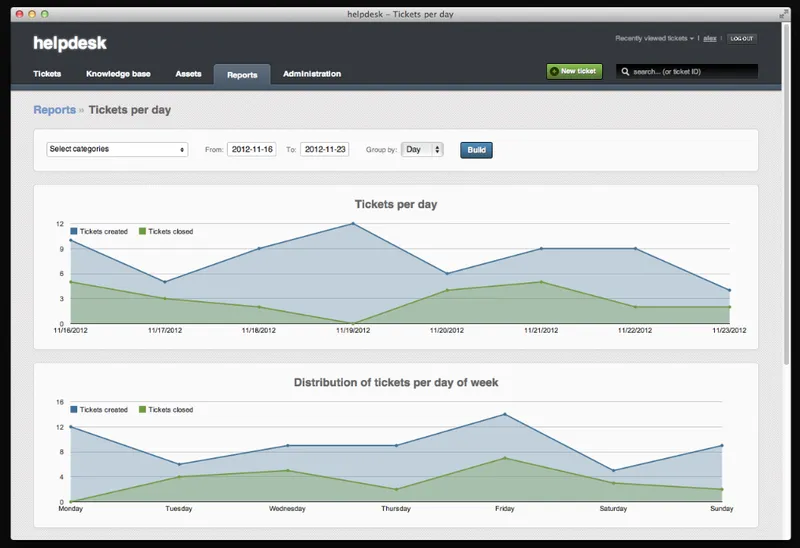The image size is (800, 548).
Task: Click the Tickets per day chart title
Action: (x=396, y=204)
